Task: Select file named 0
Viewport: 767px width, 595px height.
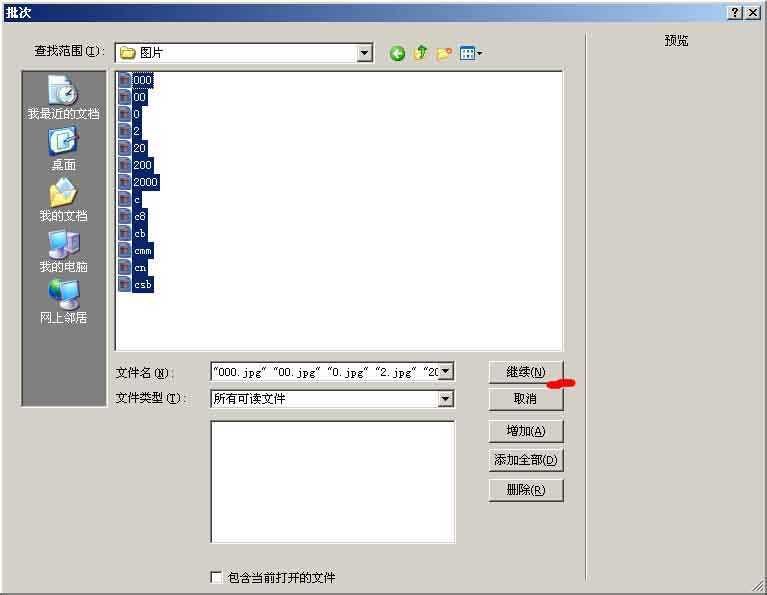Action: [136, 114]
